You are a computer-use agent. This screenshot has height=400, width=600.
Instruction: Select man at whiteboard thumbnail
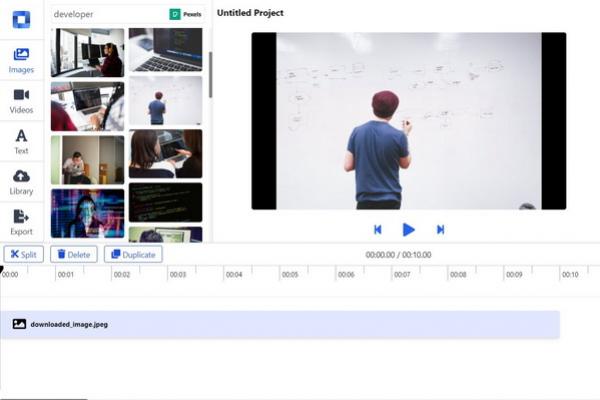(x=165, y=100)
